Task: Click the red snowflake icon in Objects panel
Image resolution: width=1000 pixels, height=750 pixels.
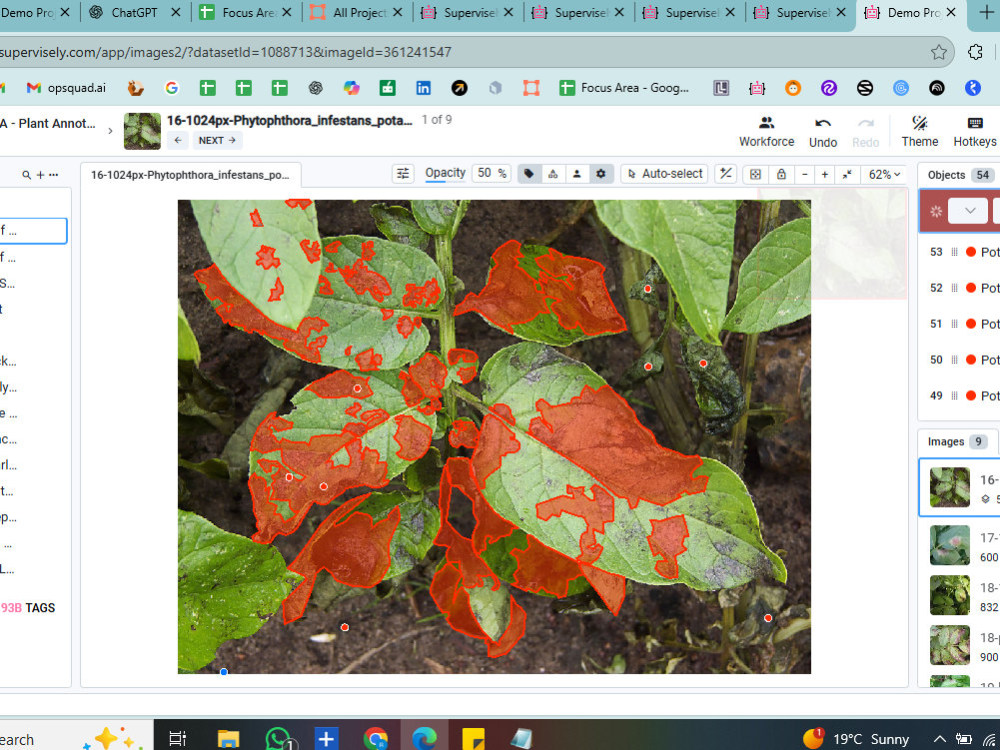Action: 936,211
